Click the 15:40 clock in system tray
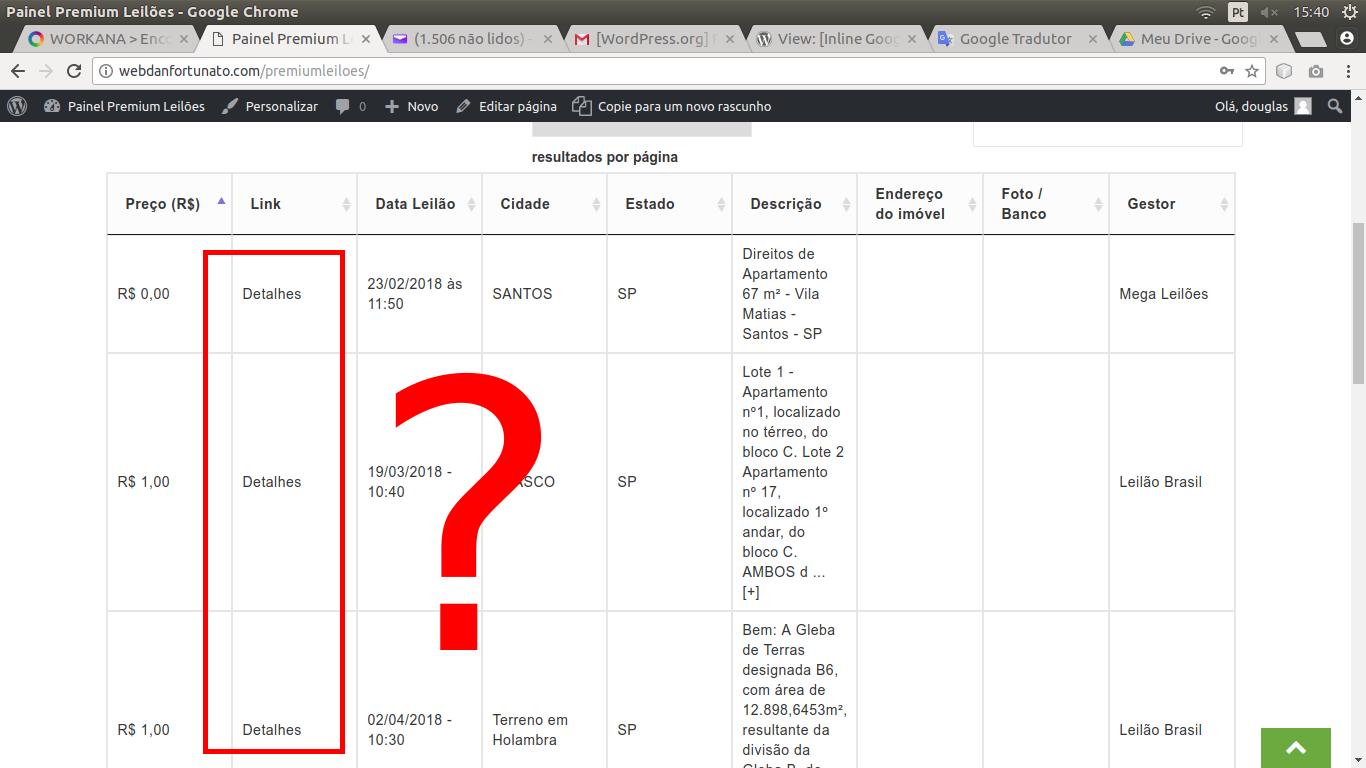The image size is (1366, 768). click(x=1311, y=12)
